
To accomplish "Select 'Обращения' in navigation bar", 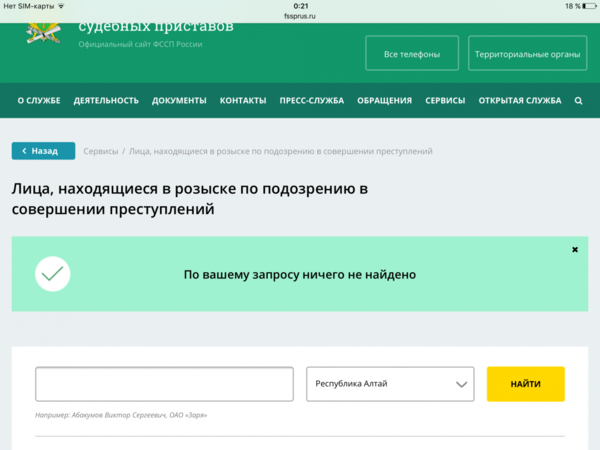I will click(385, 101).
